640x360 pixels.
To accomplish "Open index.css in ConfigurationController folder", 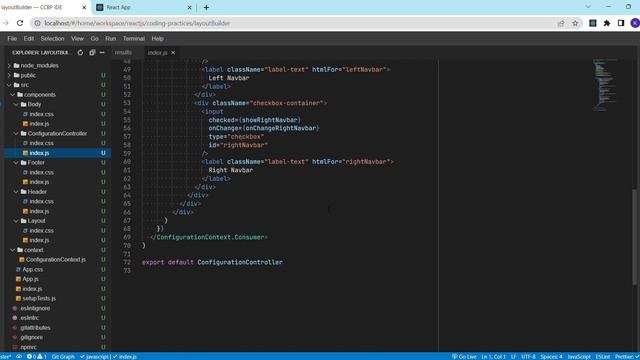I will coord(41,143).
